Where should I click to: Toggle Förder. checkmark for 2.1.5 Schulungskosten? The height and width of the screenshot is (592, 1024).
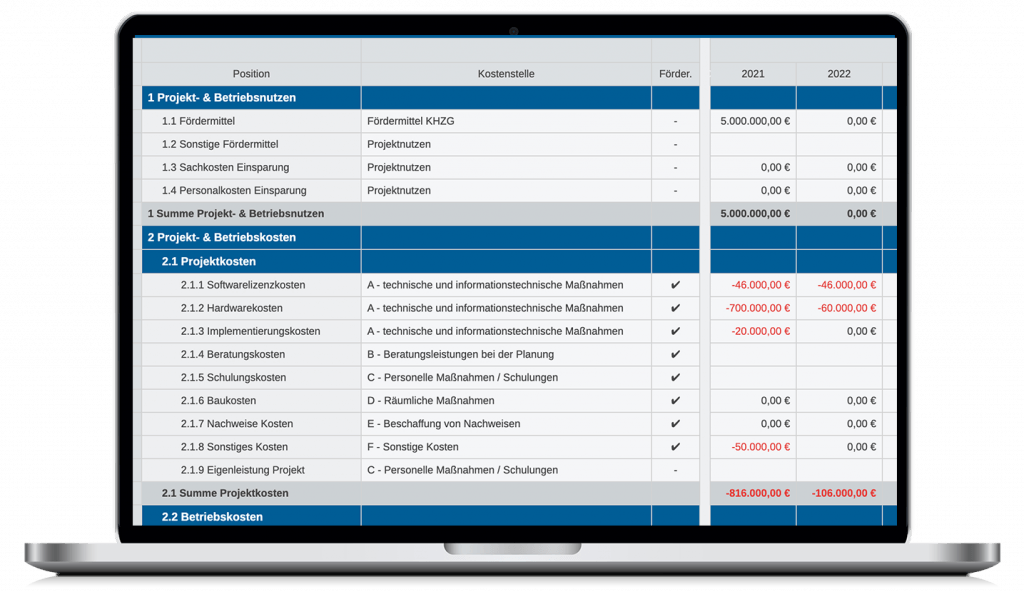point(675,378)
